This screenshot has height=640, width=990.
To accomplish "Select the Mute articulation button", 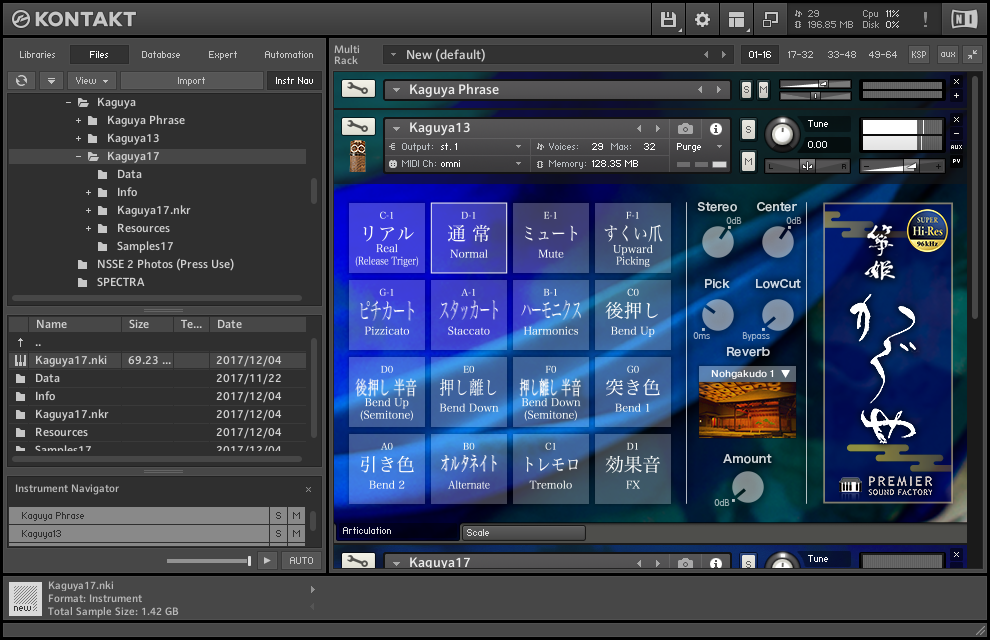I will pos(551,237).
